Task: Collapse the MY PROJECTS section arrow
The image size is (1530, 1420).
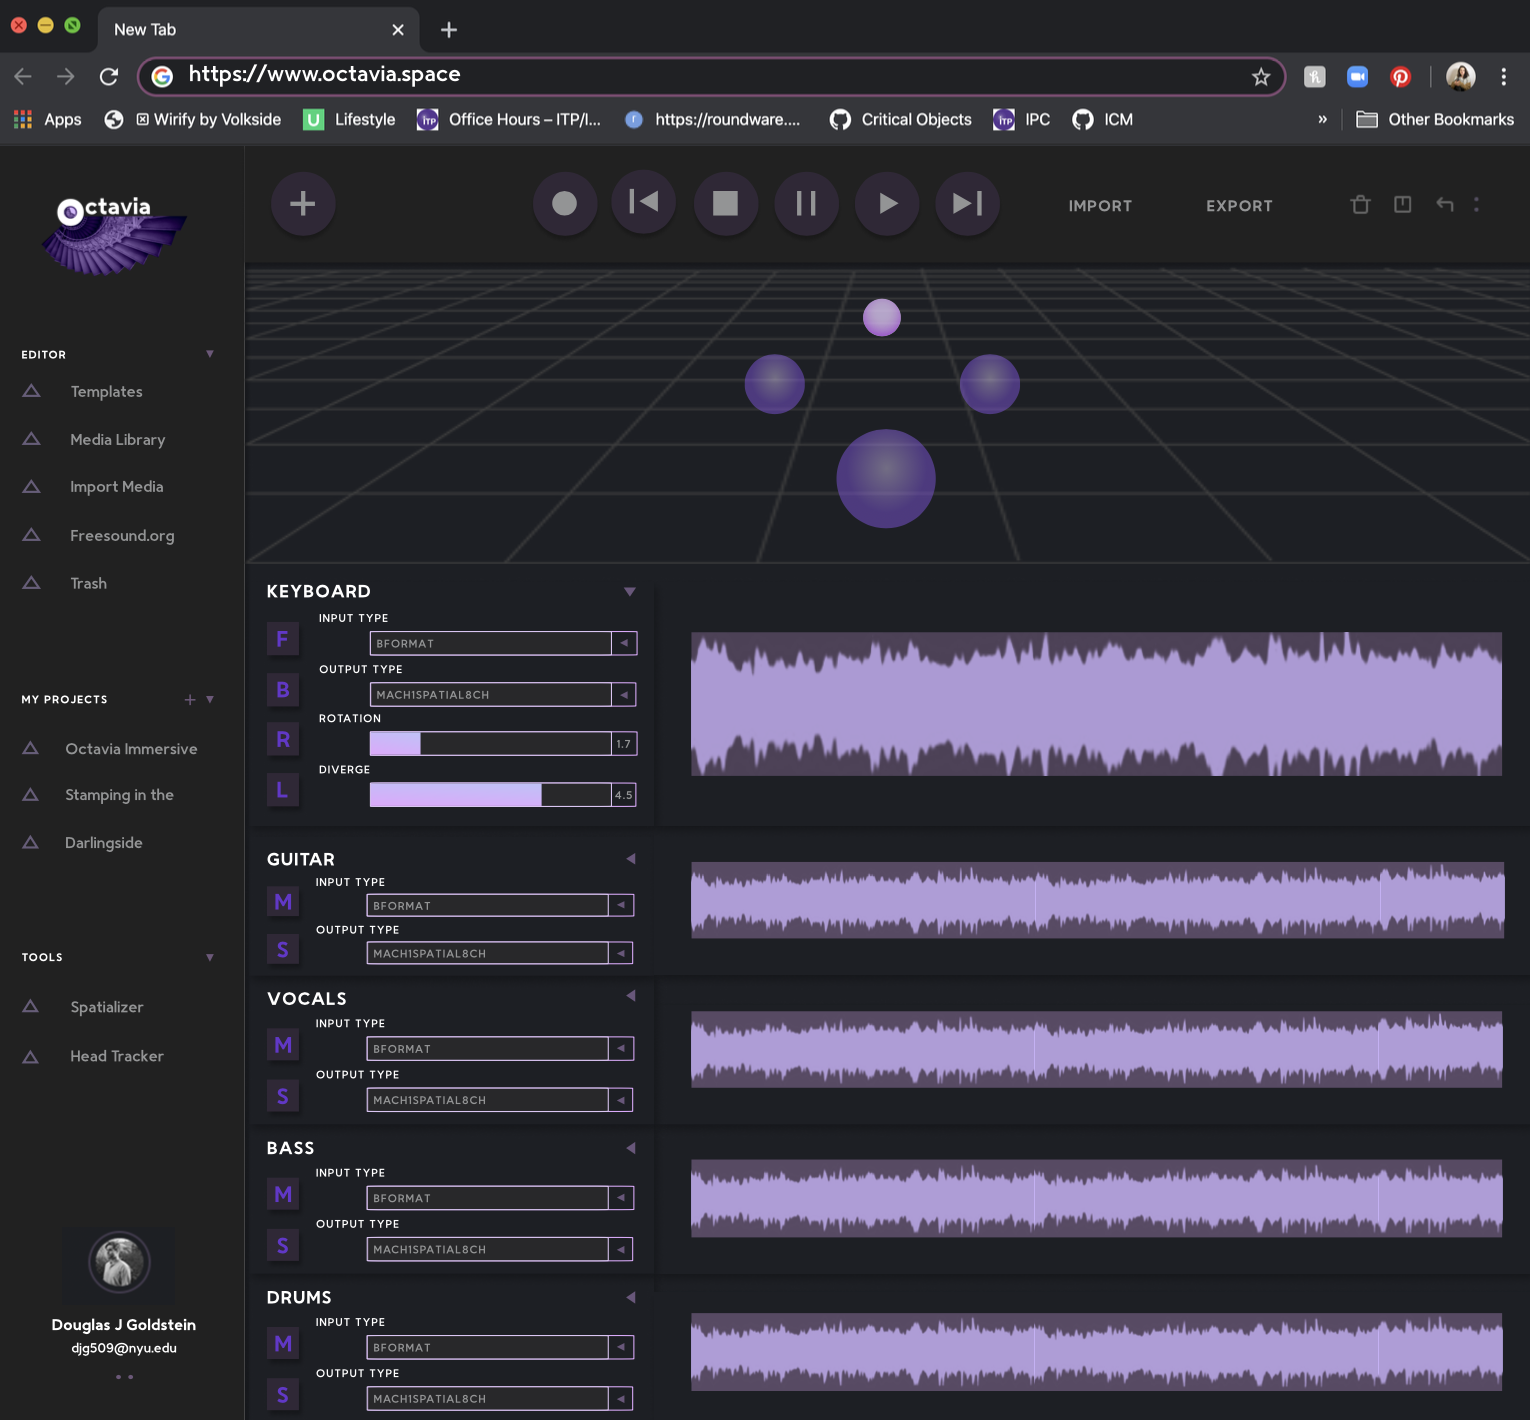Action: (210, 699)
